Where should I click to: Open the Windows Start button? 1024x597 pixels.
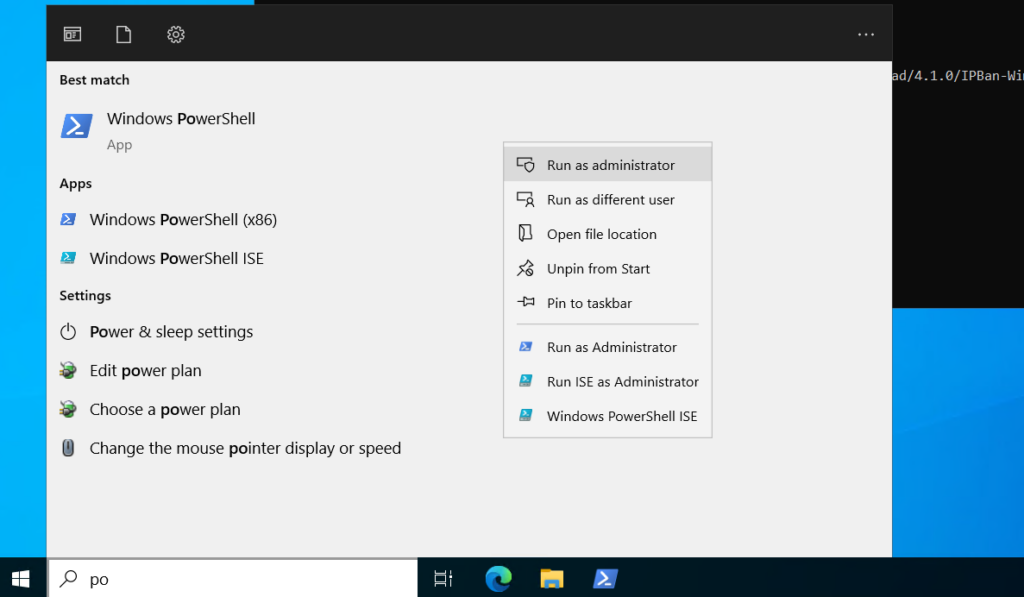click(21, 579)
